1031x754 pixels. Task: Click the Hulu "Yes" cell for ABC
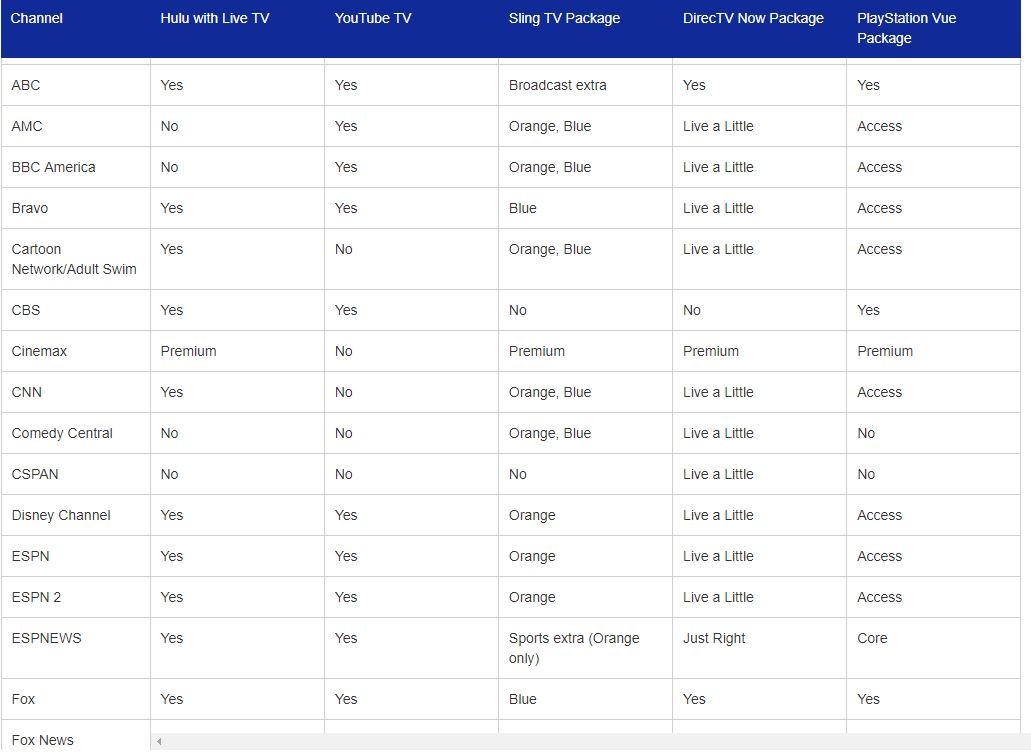(x=172, y=85)
